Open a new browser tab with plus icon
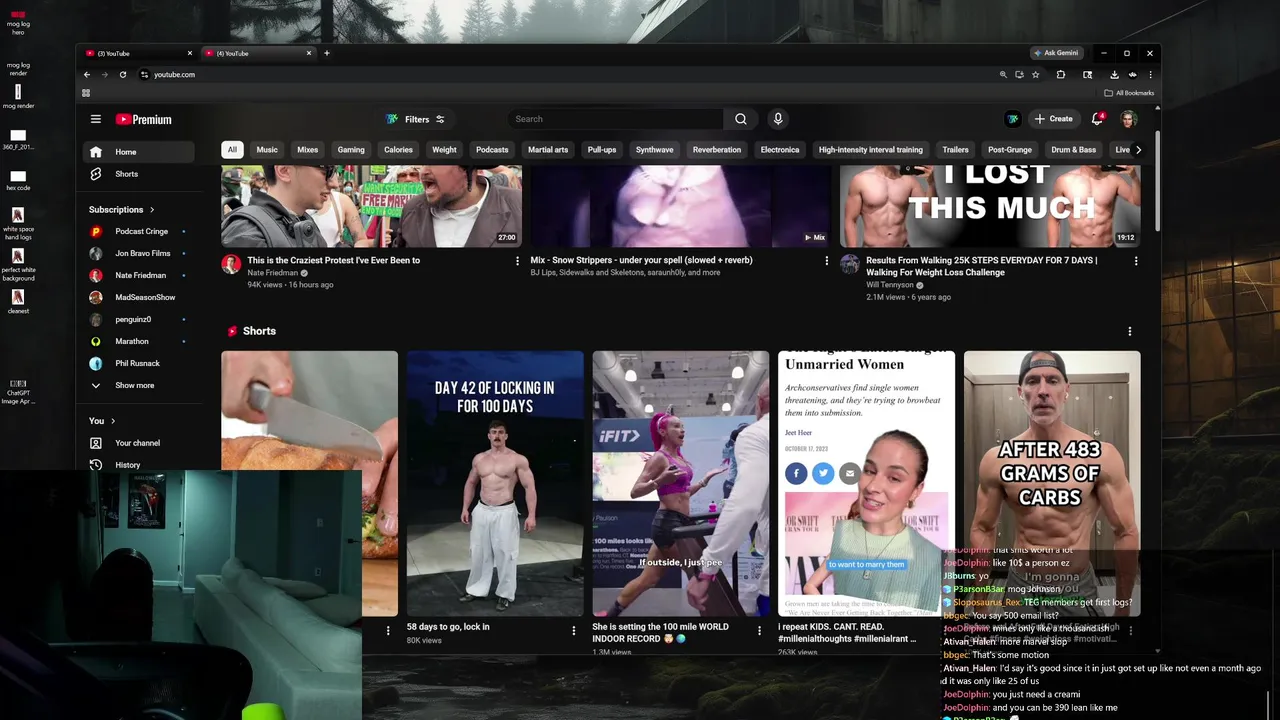The height and width of the screenshot is (720, 1280). [326, 53]
